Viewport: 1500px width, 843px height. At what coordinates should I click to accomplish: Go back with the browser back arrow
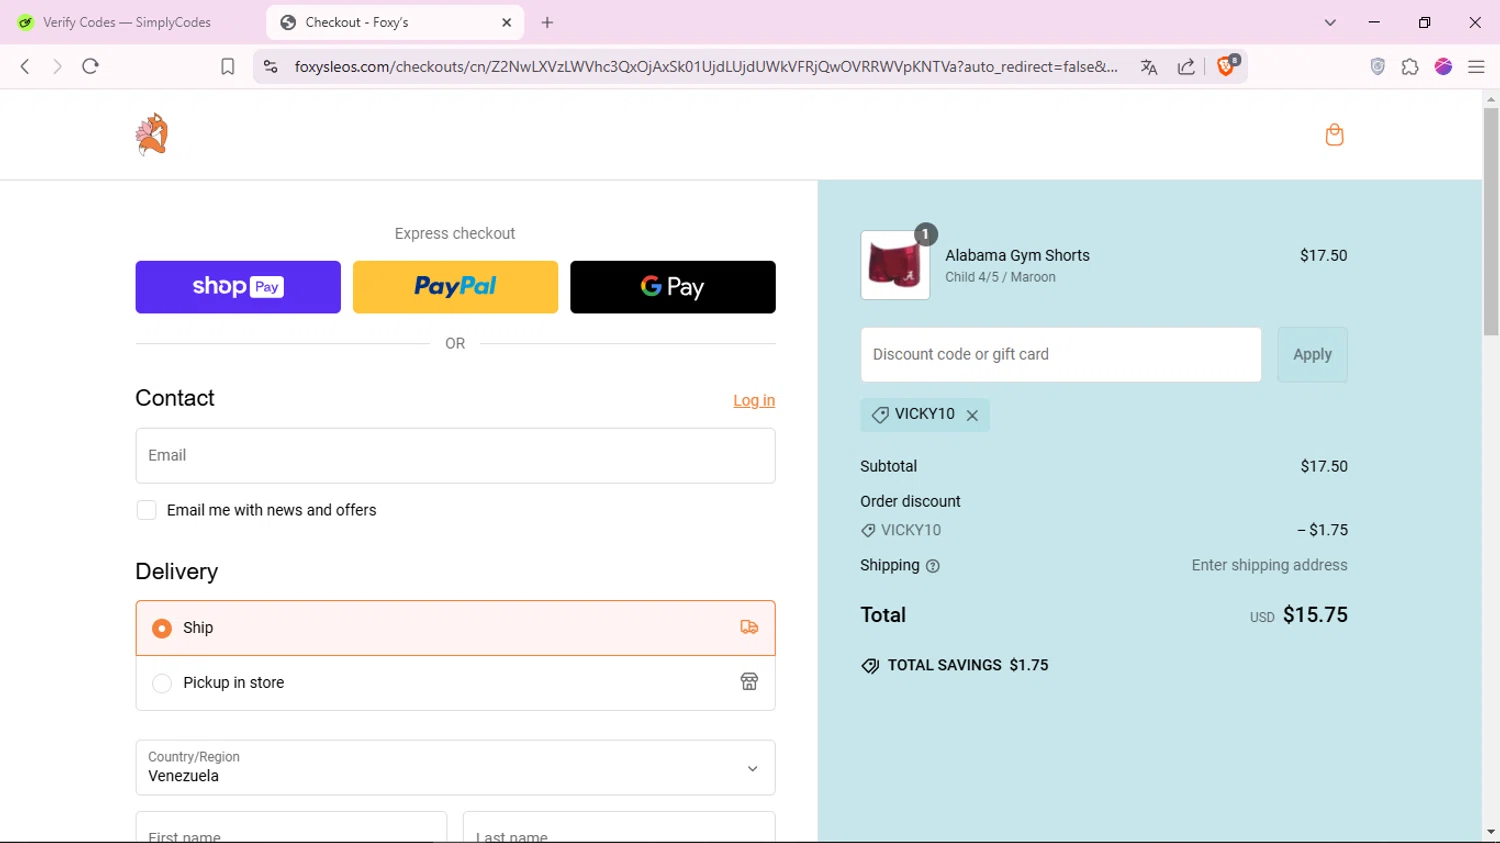25,66
